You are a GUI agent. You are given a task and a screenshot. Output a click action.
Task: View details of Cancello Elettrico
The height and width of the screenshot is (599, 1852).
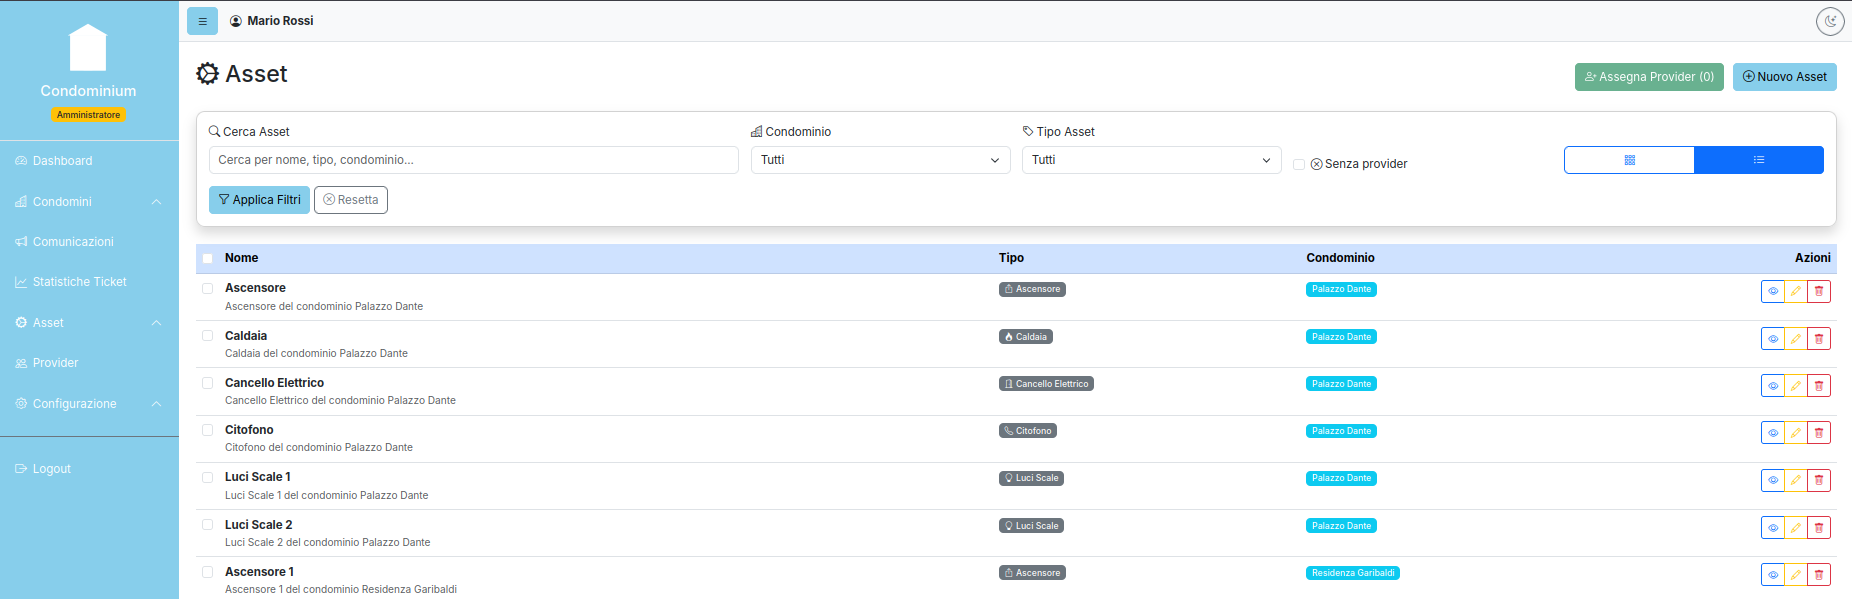tap(1772, 386)
